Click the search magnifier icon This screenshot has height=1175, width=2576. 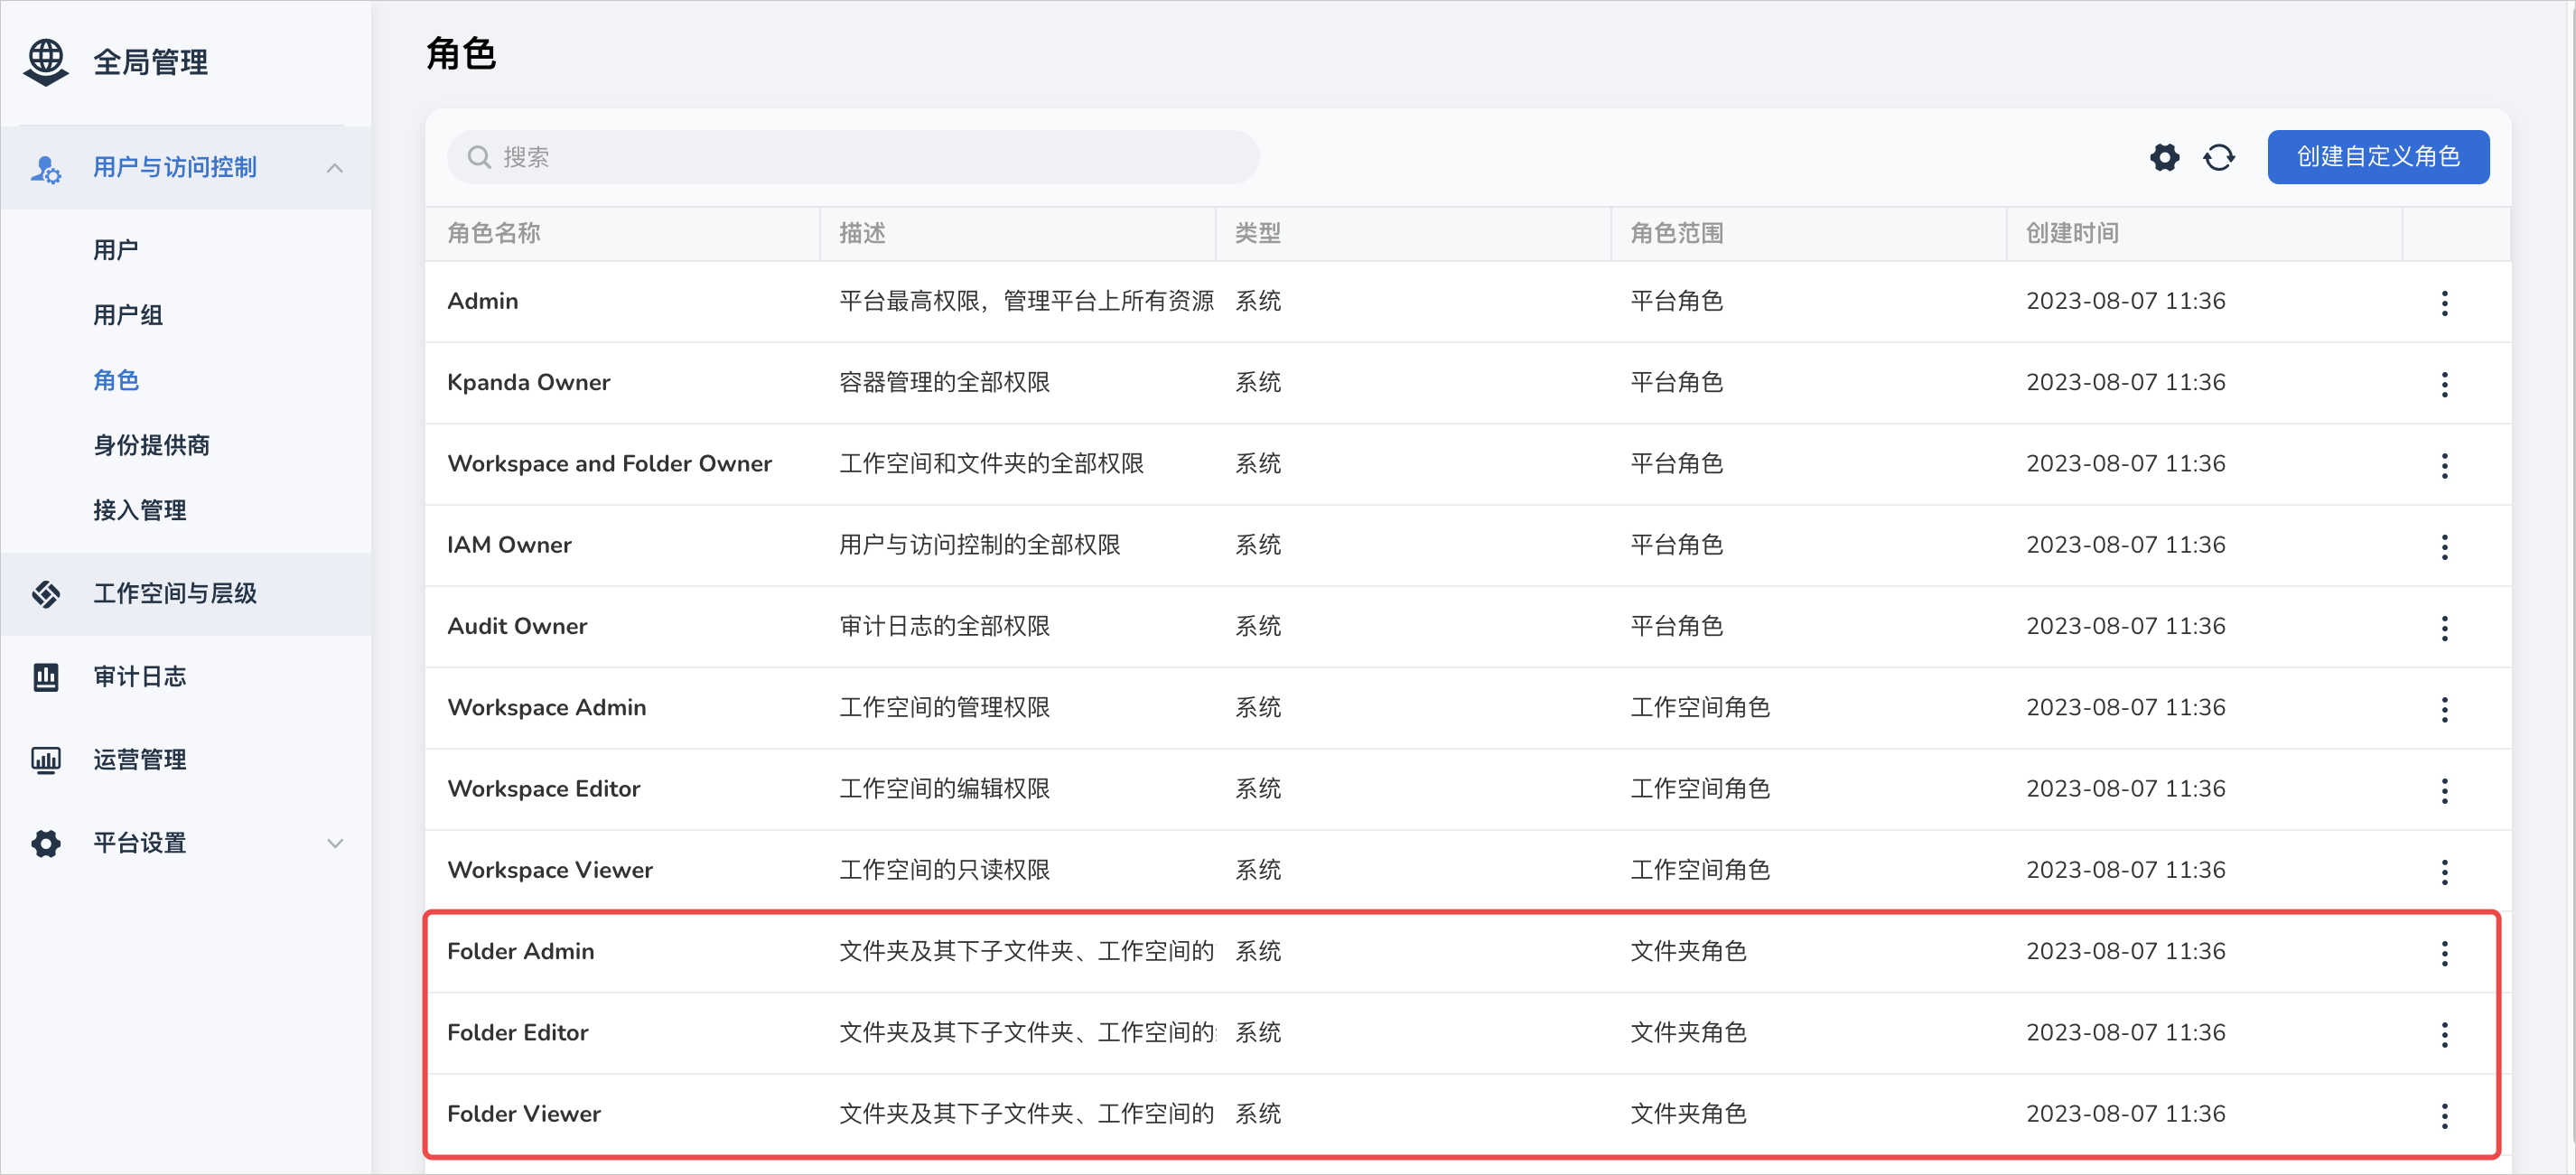(x=479, y=157)
